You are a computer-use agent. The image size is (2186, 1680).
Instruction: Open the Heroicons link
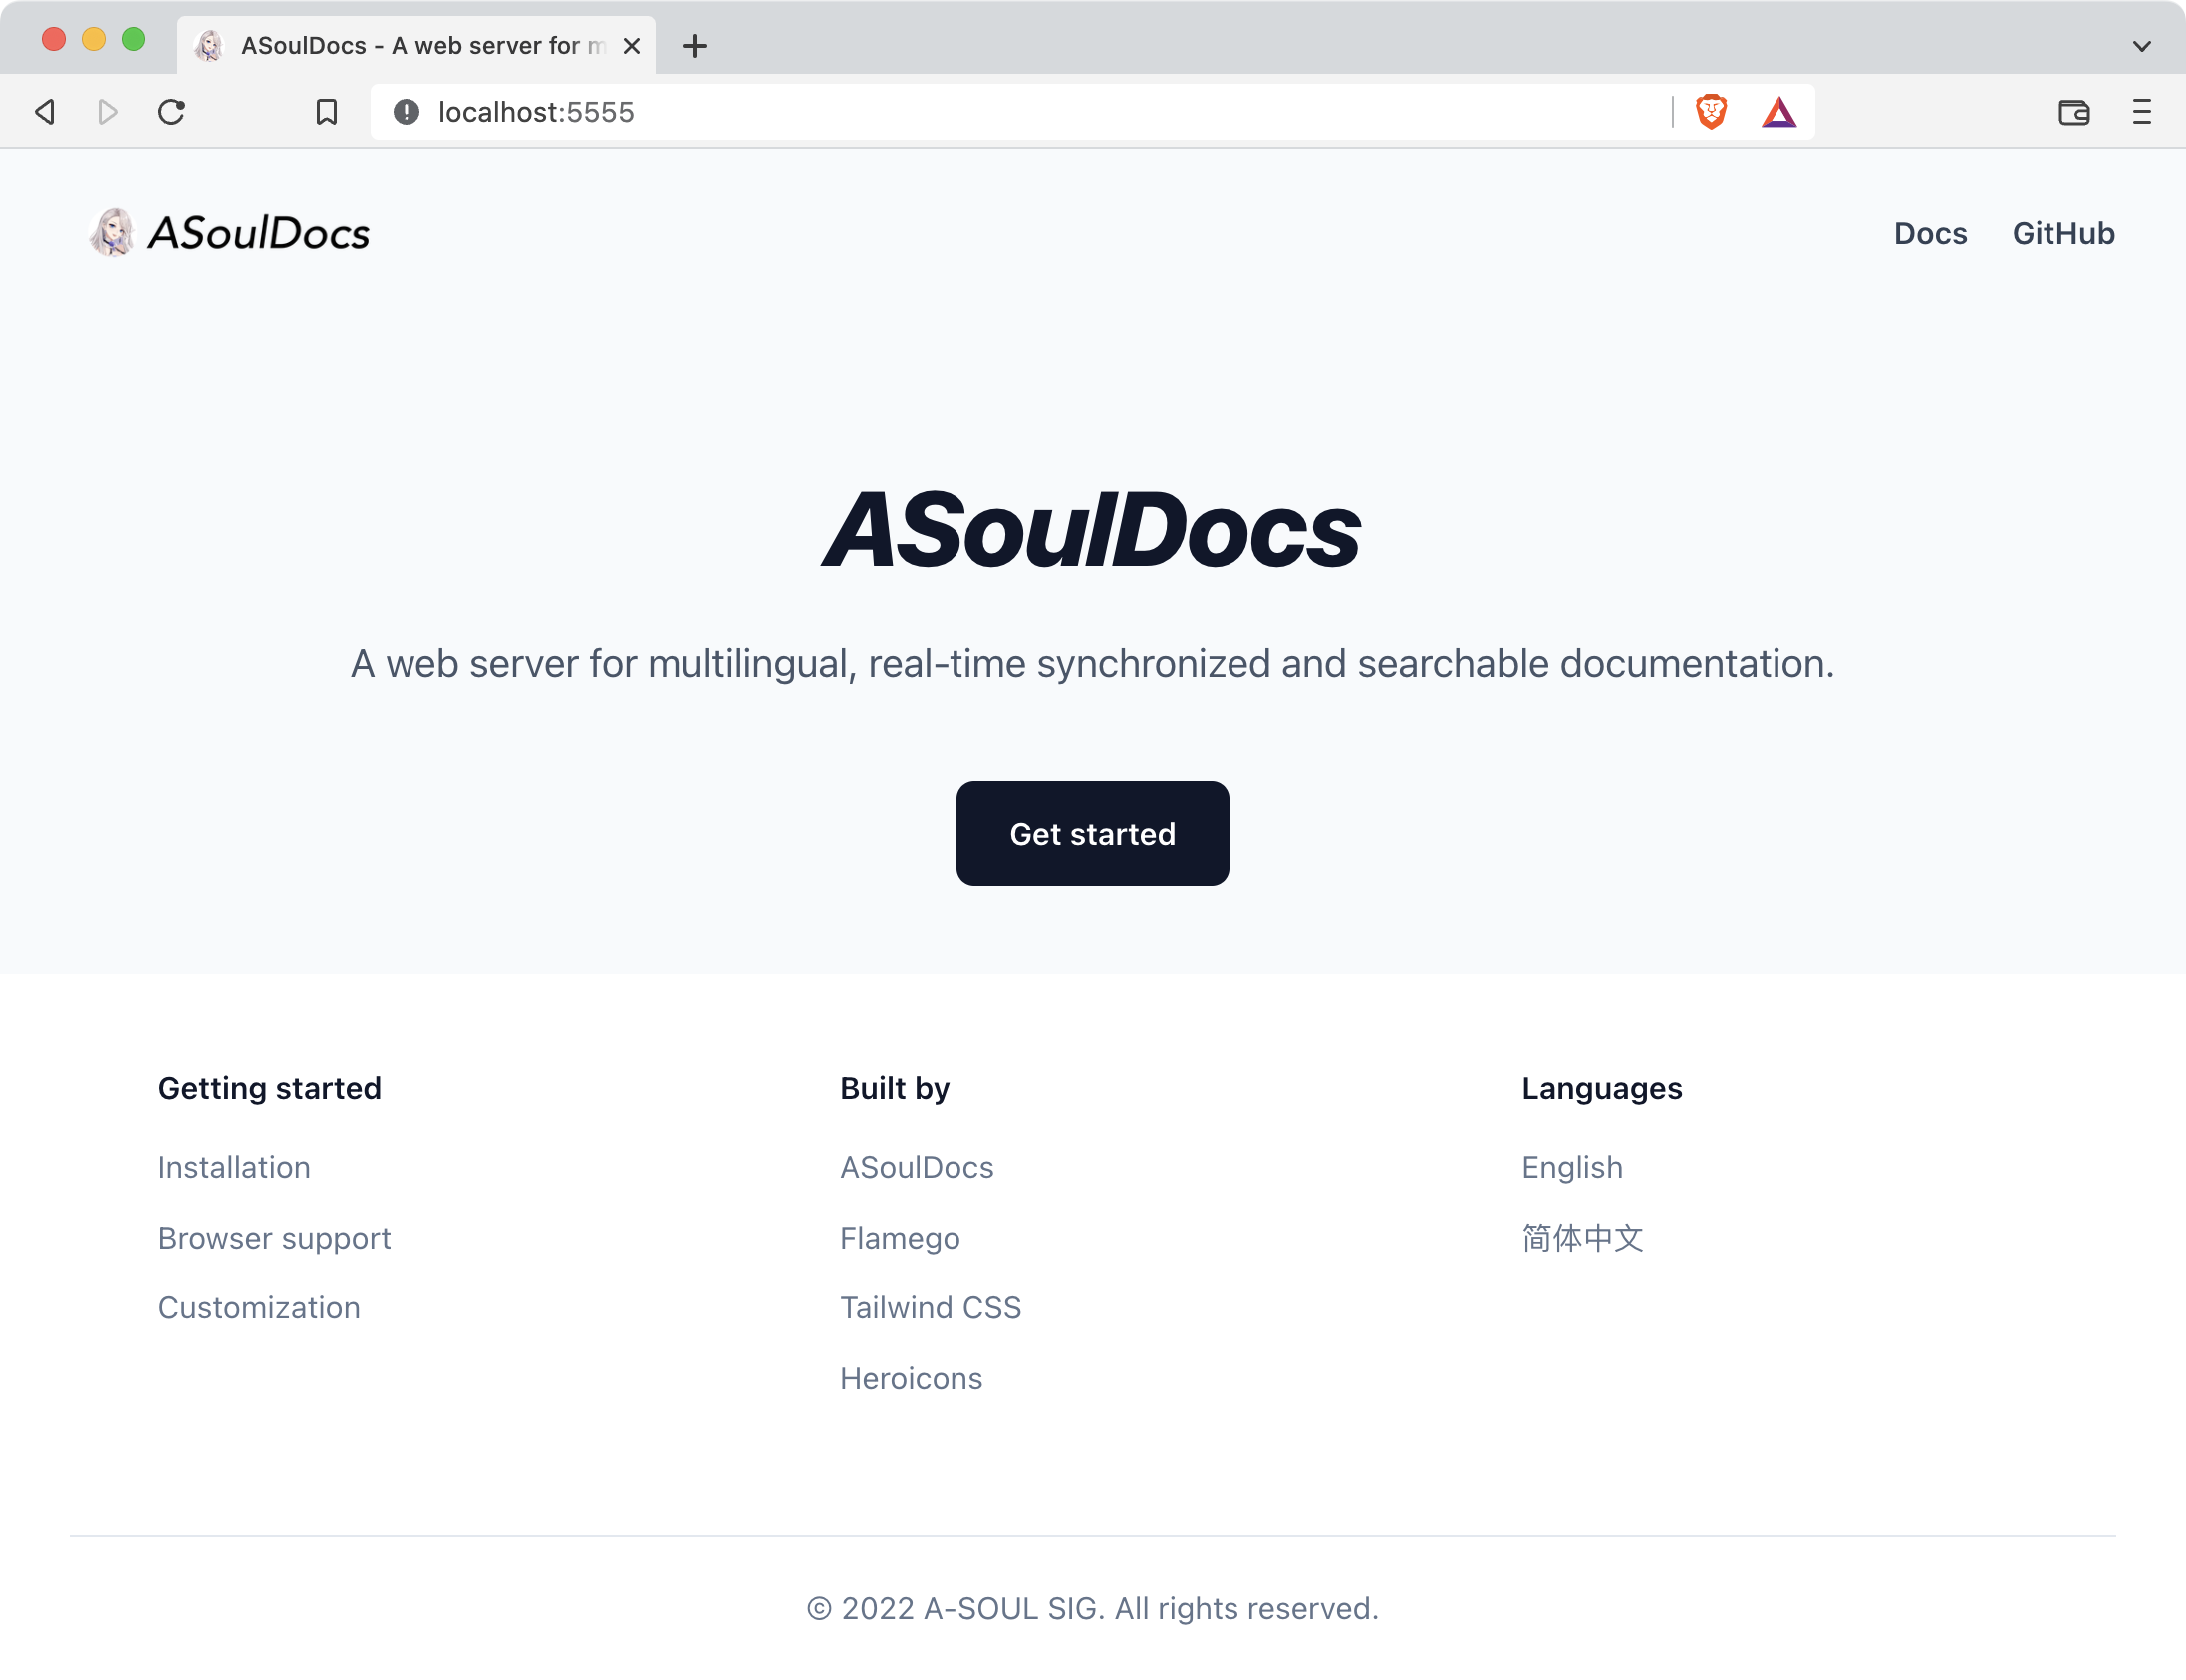tap(911, 1378)
